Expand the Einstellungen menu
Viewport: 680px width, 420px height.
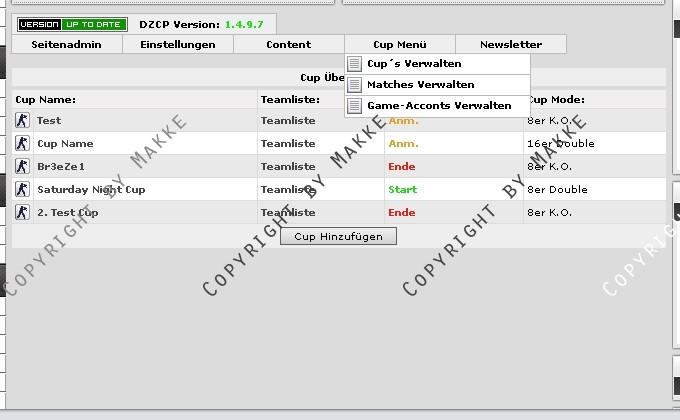(x=178, y=45)
